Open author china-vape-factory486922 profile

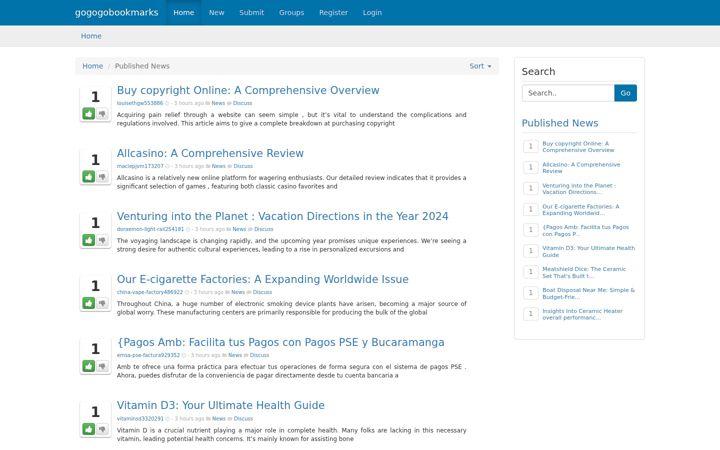pyautogui.click(x=150, y=292)
